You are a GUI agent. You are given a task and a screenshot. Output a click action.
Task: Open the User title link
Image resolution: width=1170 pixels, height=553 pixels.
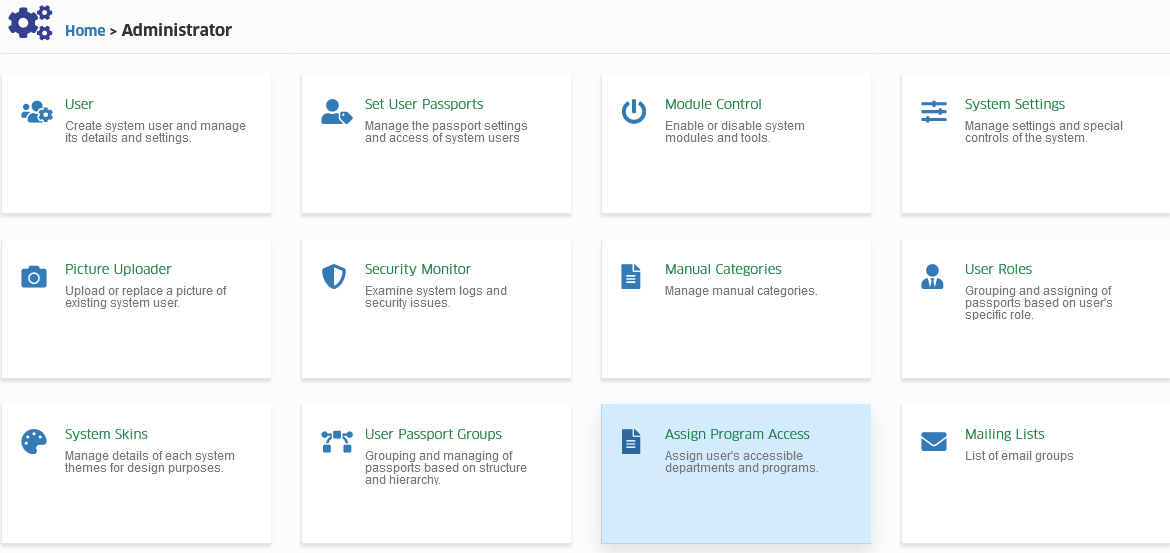pos(79,104)
